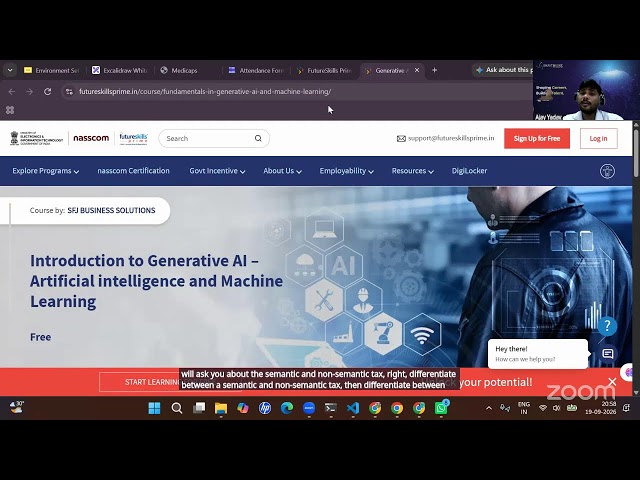This screenshot has width=640, height=480.
Task: Click the ENG IN language indicator
Action: tap(524, 408)
